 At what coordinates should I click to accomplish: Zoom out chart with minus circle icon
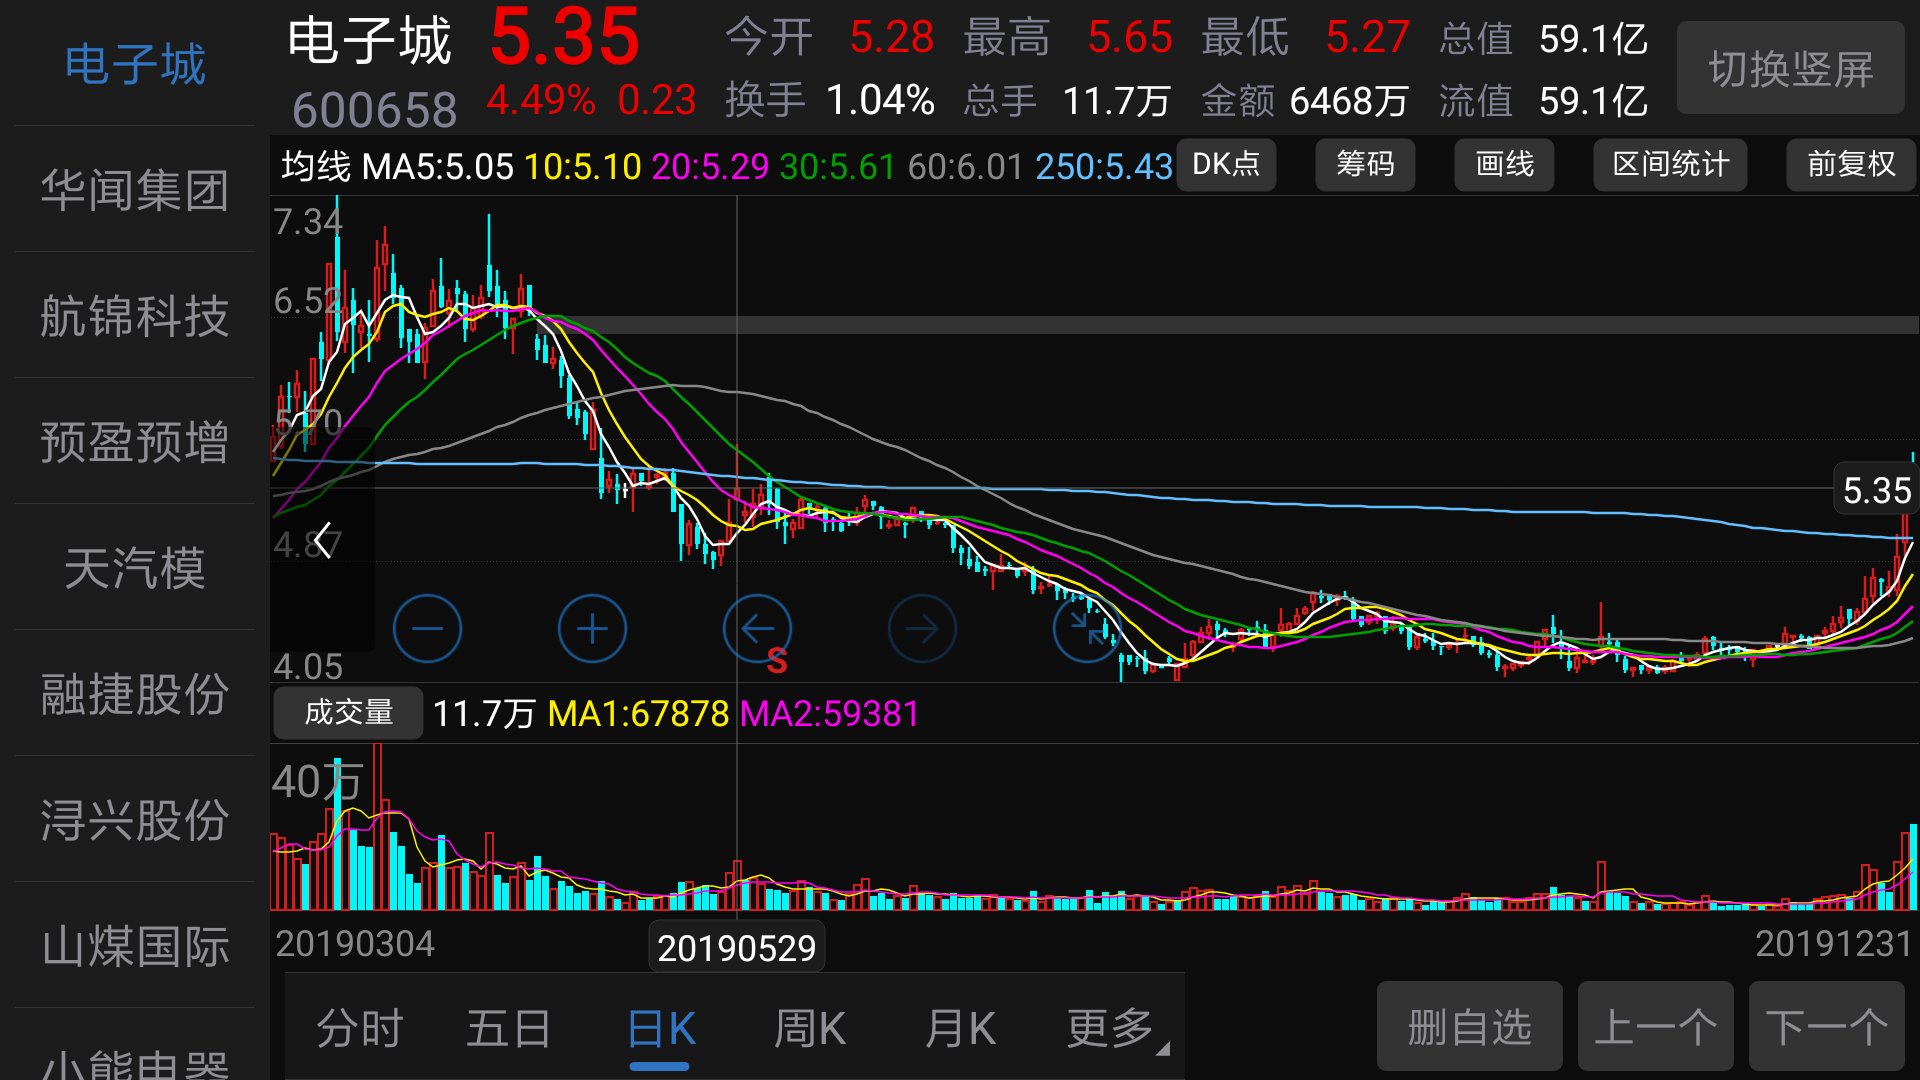pyautogui.click(x=427, y=629)
